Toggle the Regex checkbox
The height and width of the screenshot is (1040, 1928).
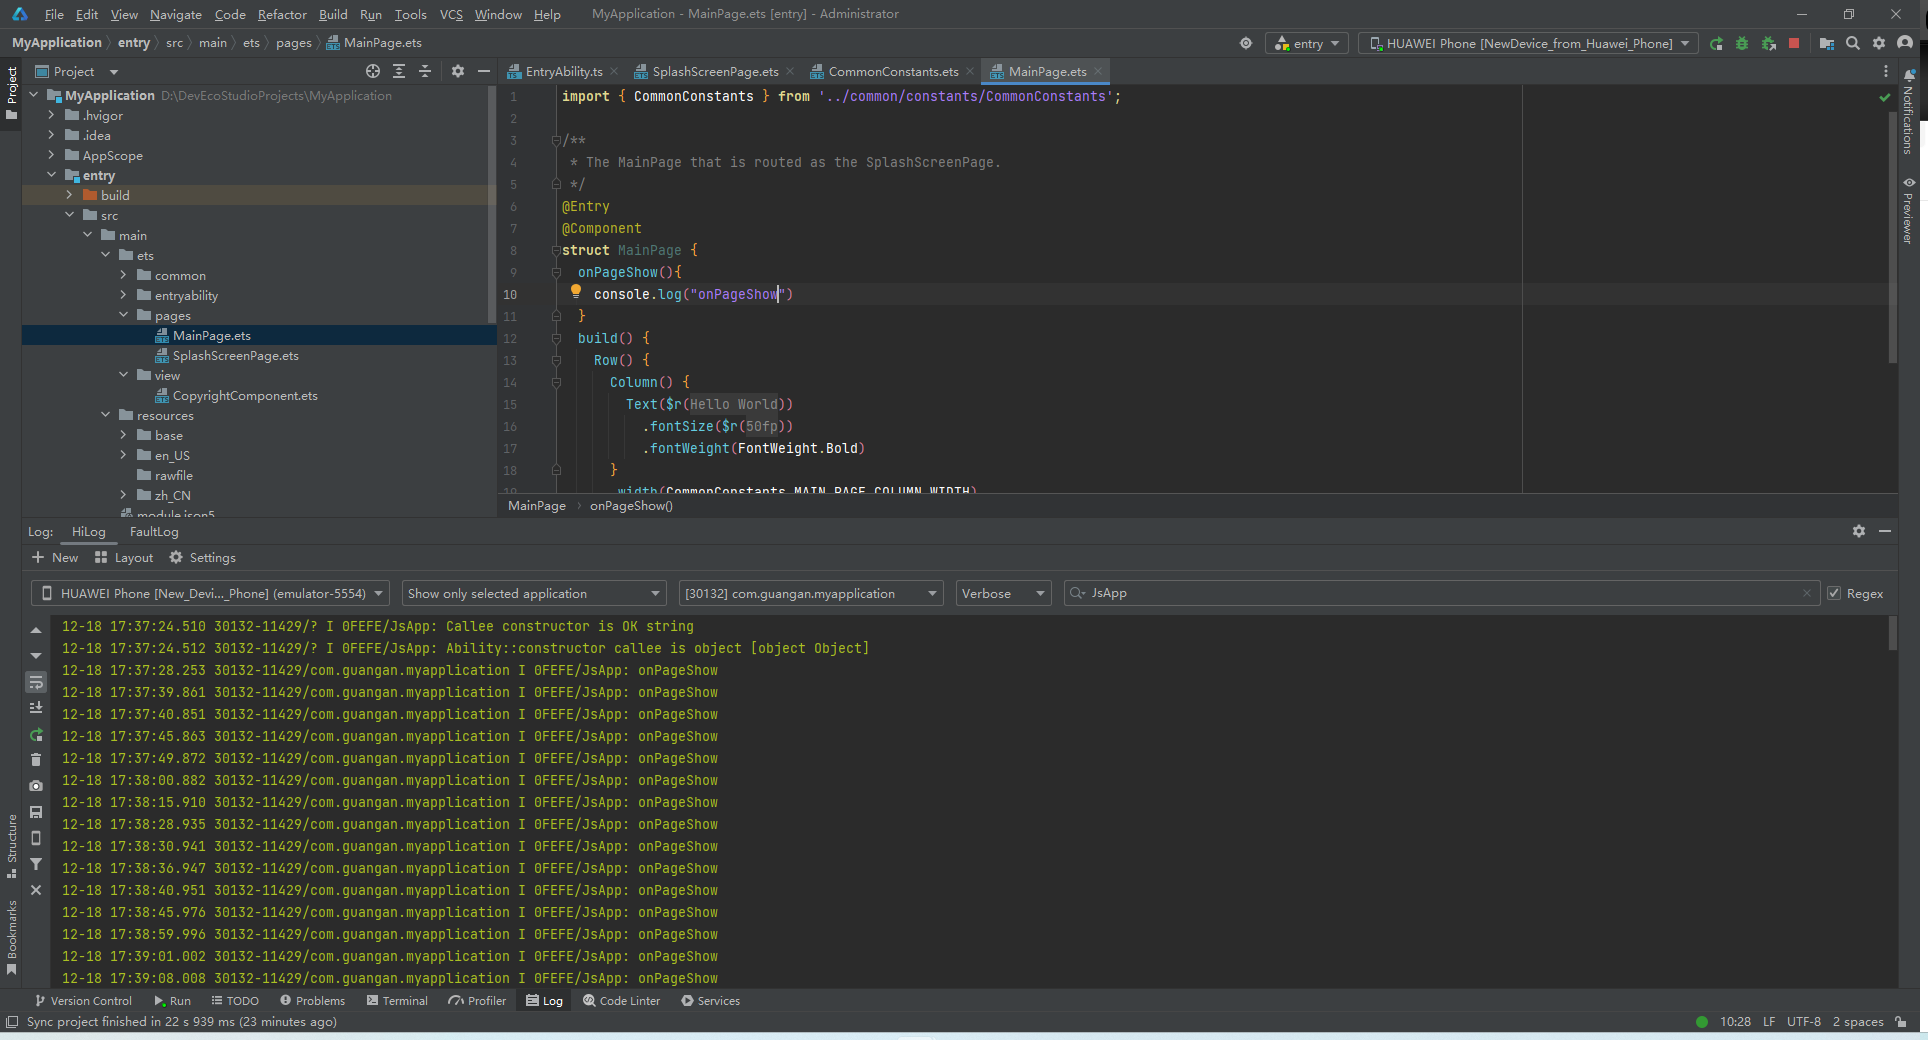[x=1834, y=593]
